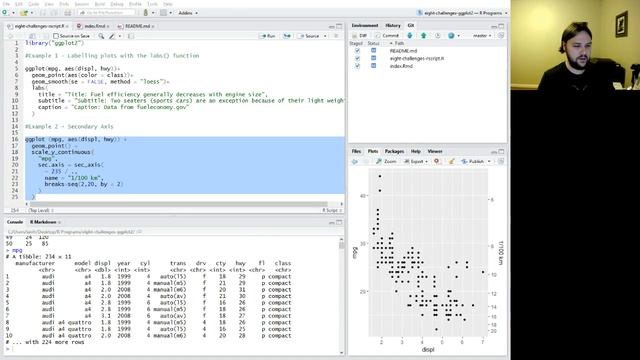This screenshot has width=640, height=360.
Task: Maximize the console pane
Action: 339,222
